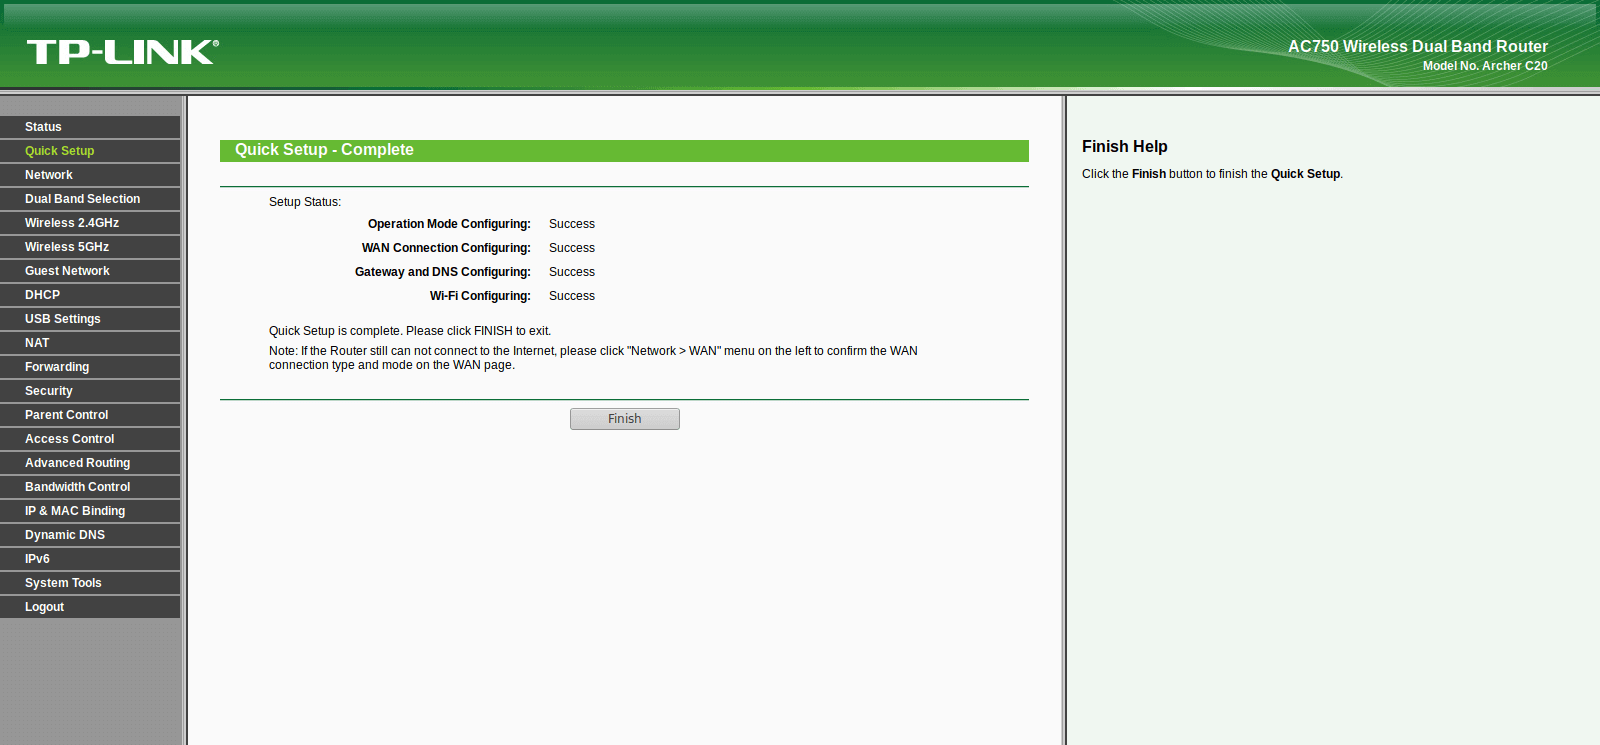The width and height of the screenshot is (1600, 745).
Task: Click Wi-Fi Configuring label
Action: (x=480, y=296)
